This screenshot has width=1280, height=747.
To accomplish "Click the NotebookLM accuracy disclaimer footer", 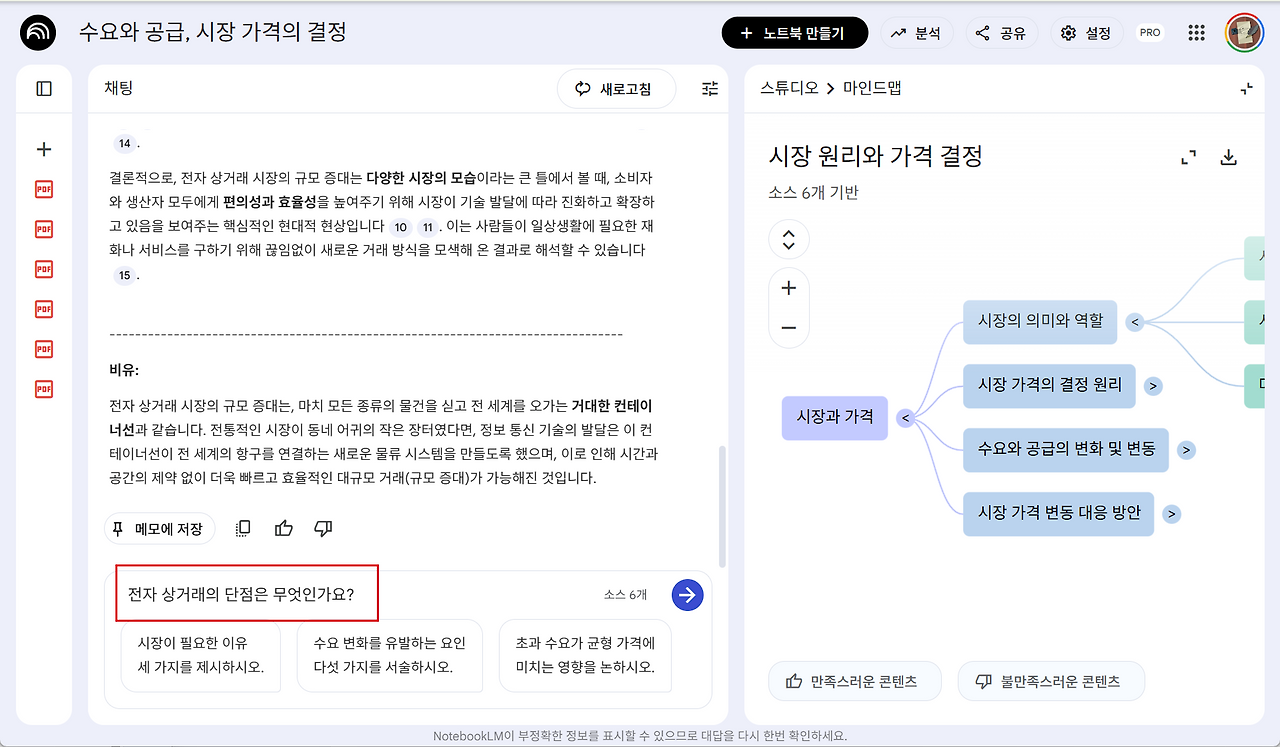I will (640, 736).
